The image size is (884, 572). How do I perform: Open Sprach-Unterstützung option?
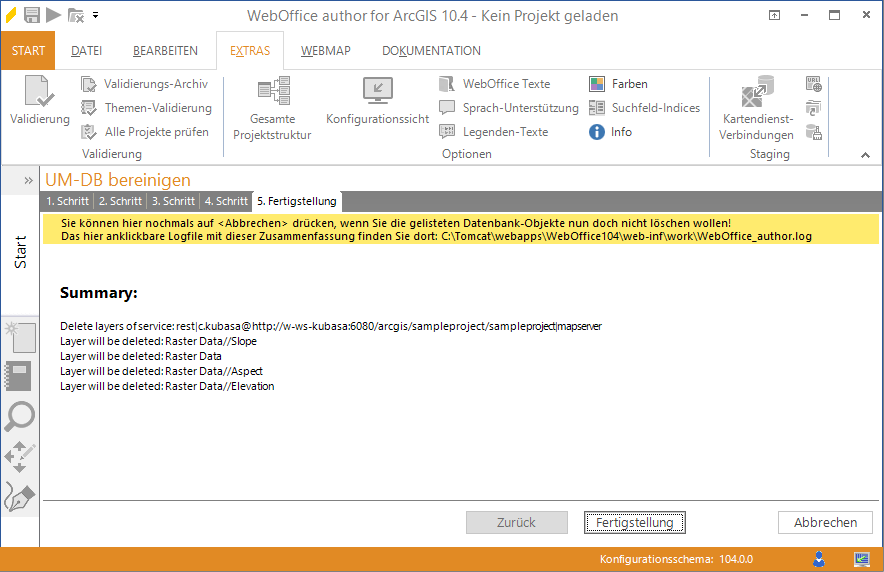(x=509, y=108)
